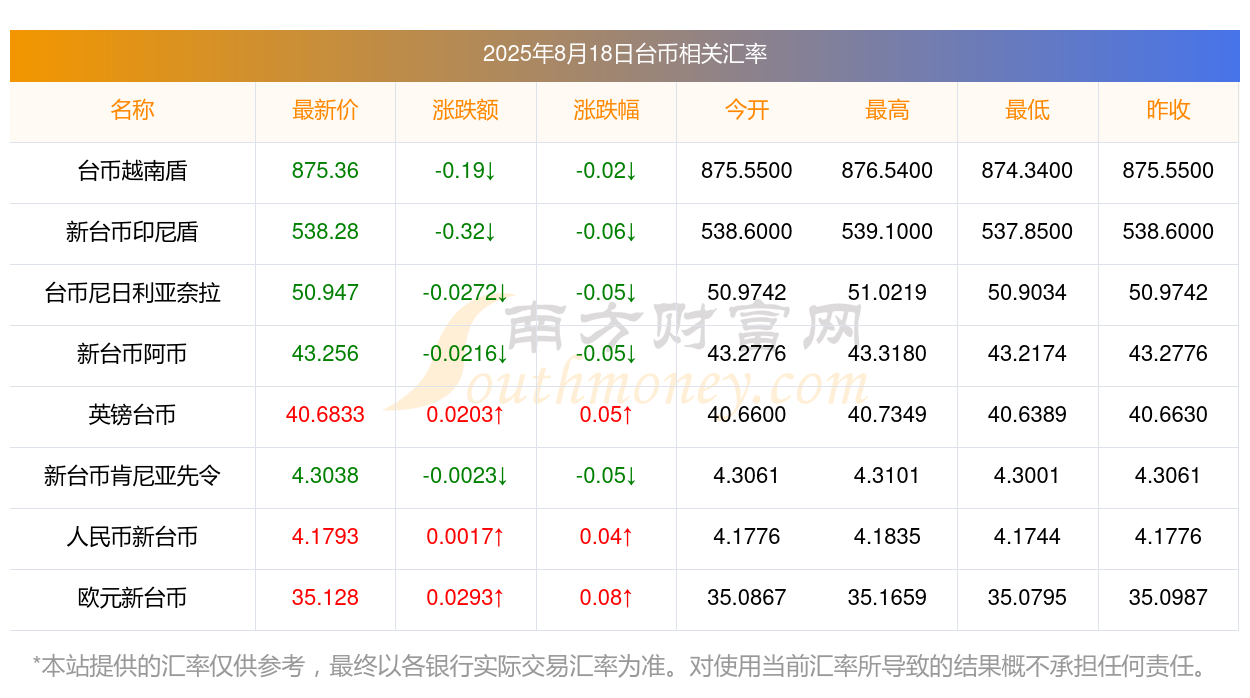Click the 涨跌幅 column header
1250x698 pixels.
[606, 110]
